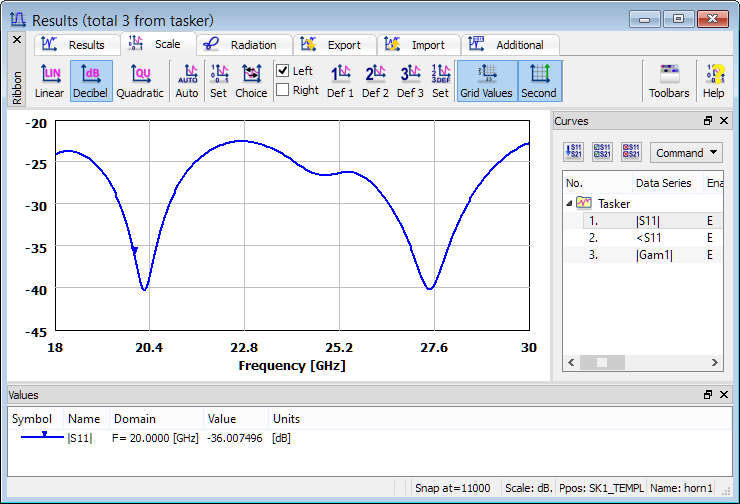This screenshot has height=504, width=740.
Task: Uncheck the Left axis checkbox
Action: pos(283,71)
